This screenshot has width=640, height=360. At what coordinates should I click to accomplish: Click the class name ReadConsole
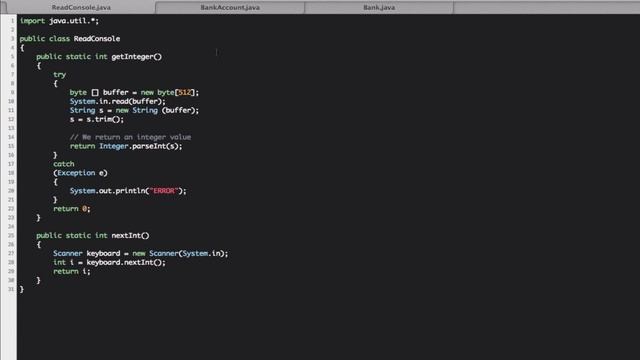click(x=97, y=39)
